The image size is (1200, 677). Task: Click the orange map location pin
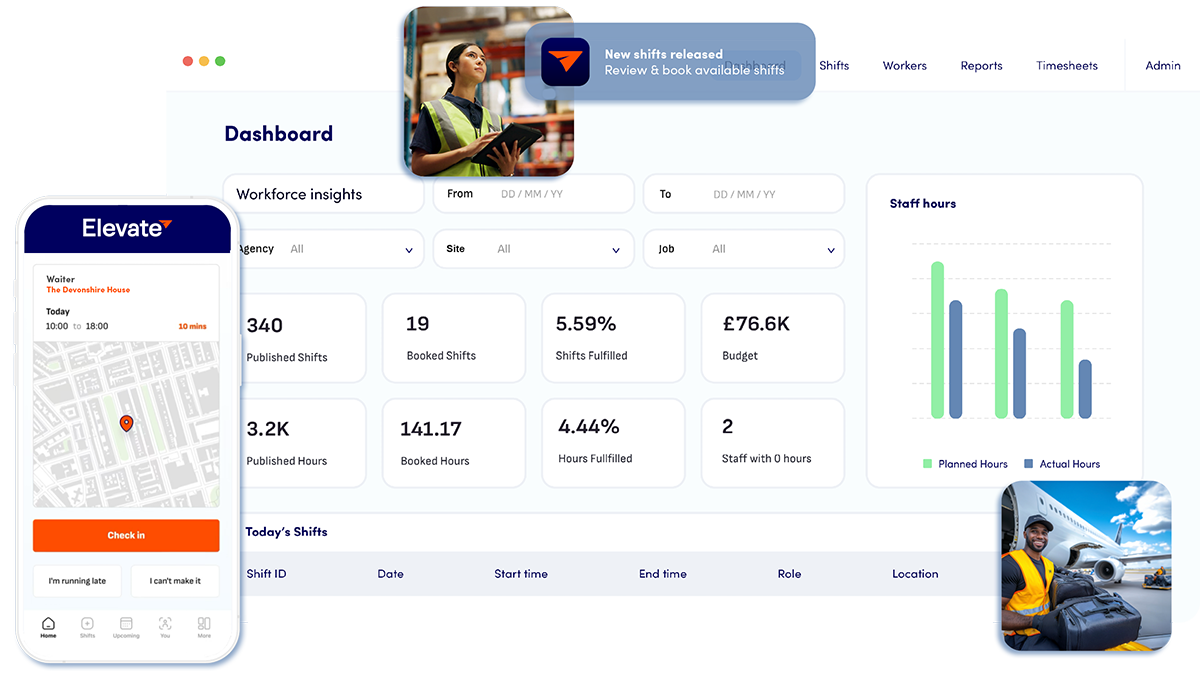[126, 424]
